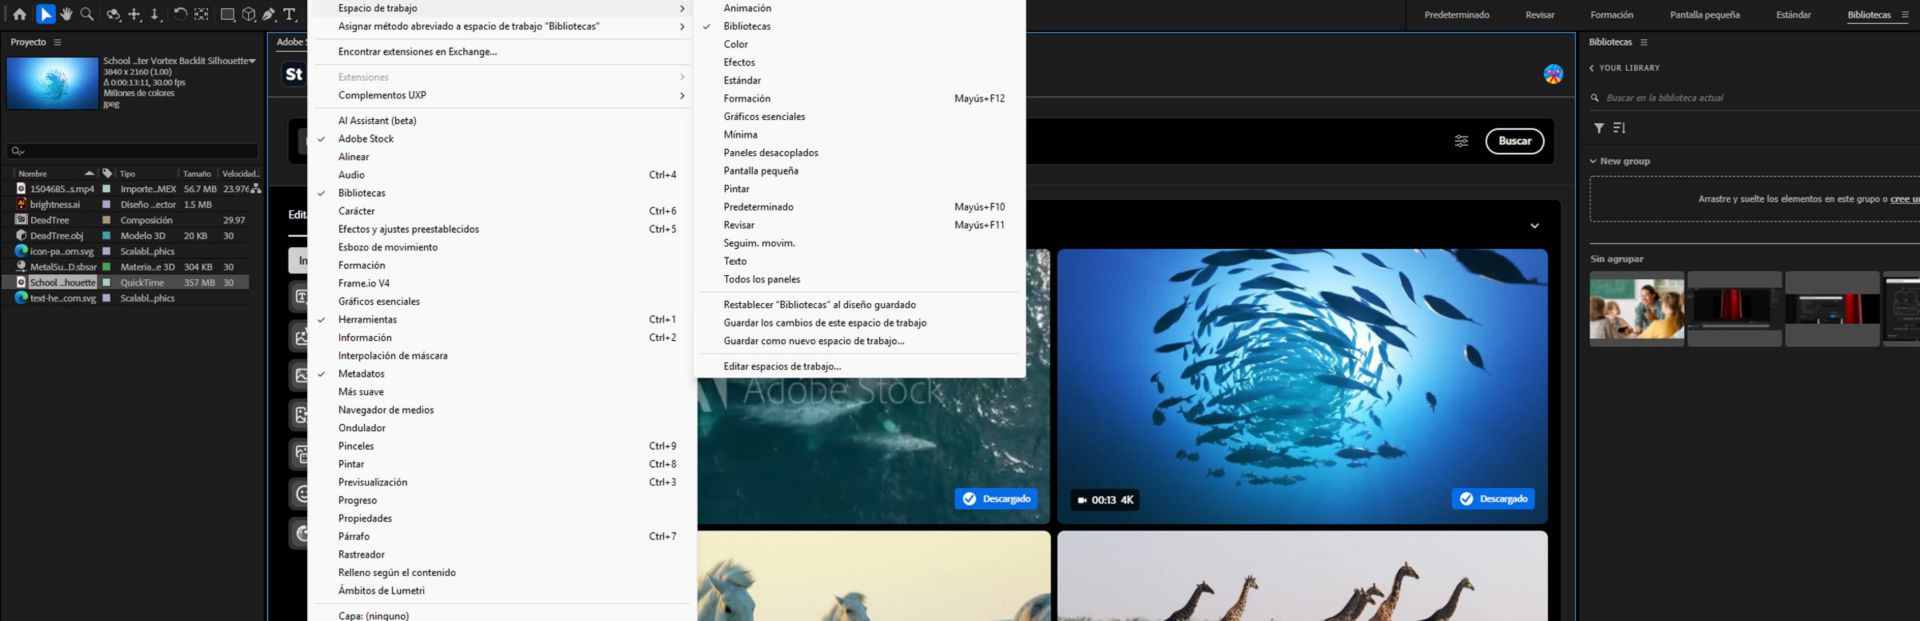
Task: Select the Zoom magnifier tool
Action: [87, 14]
